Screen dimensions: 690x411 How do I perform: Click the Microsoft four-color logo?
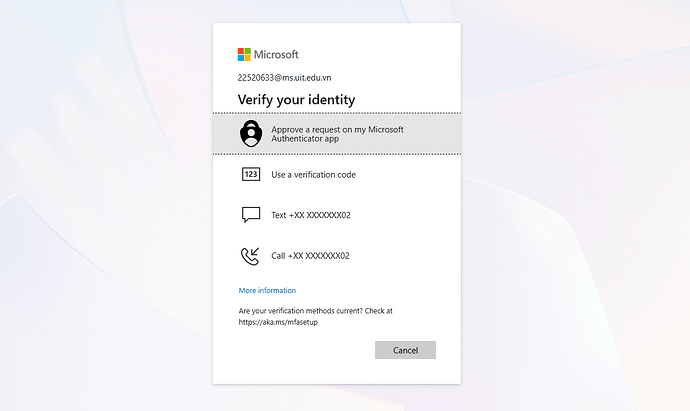[244, 55]
